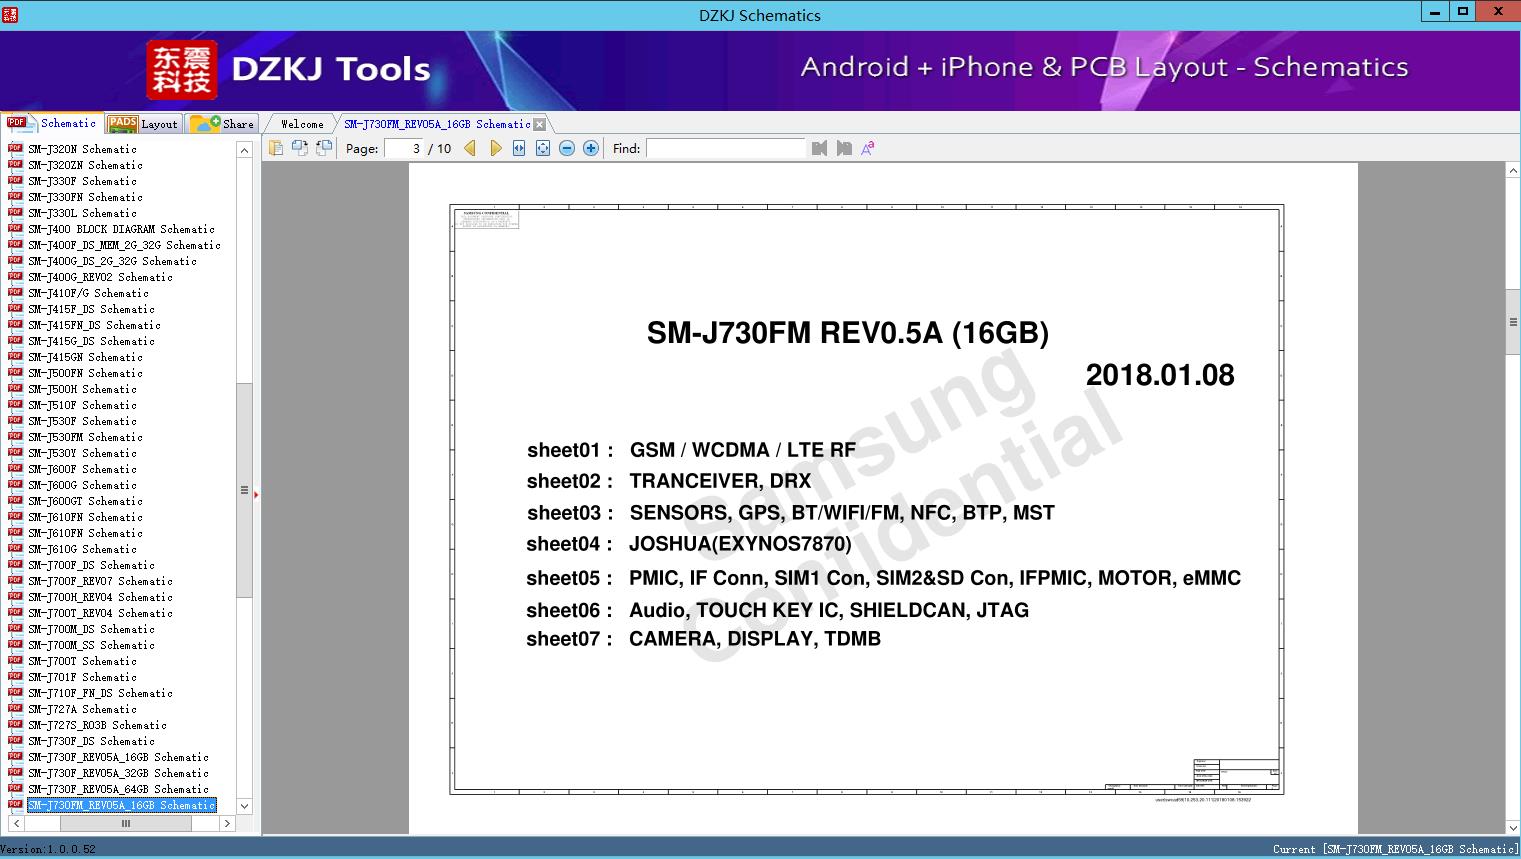This screenshot has height=859, width=1521.
Task: Click the document viewer vertical scrollbar thumb
Action: tap(1513, 322)
